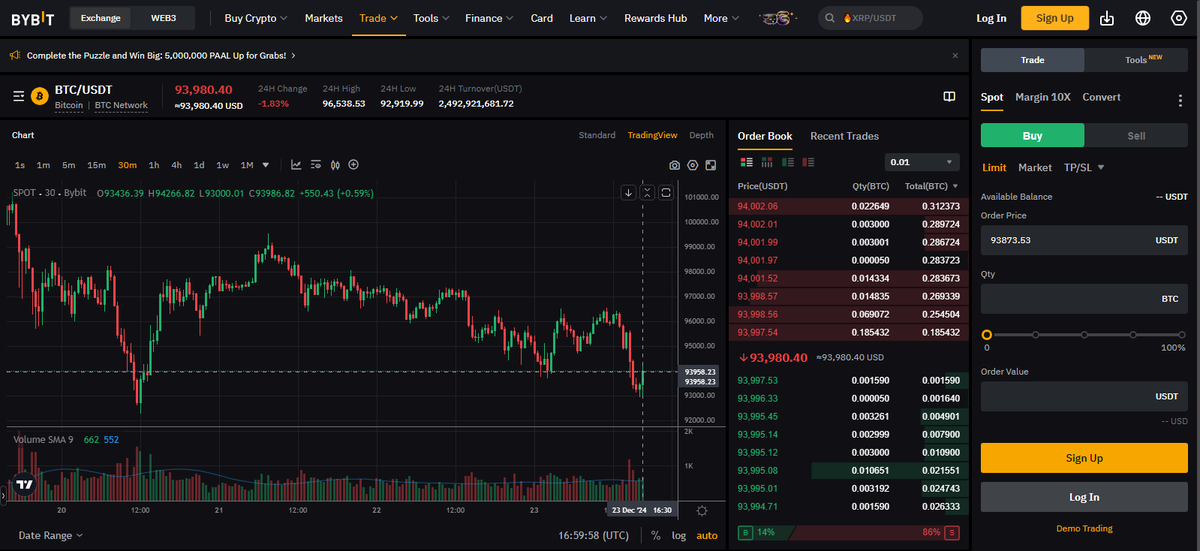Switch to Standard chart tab

(x=597, y=135)
